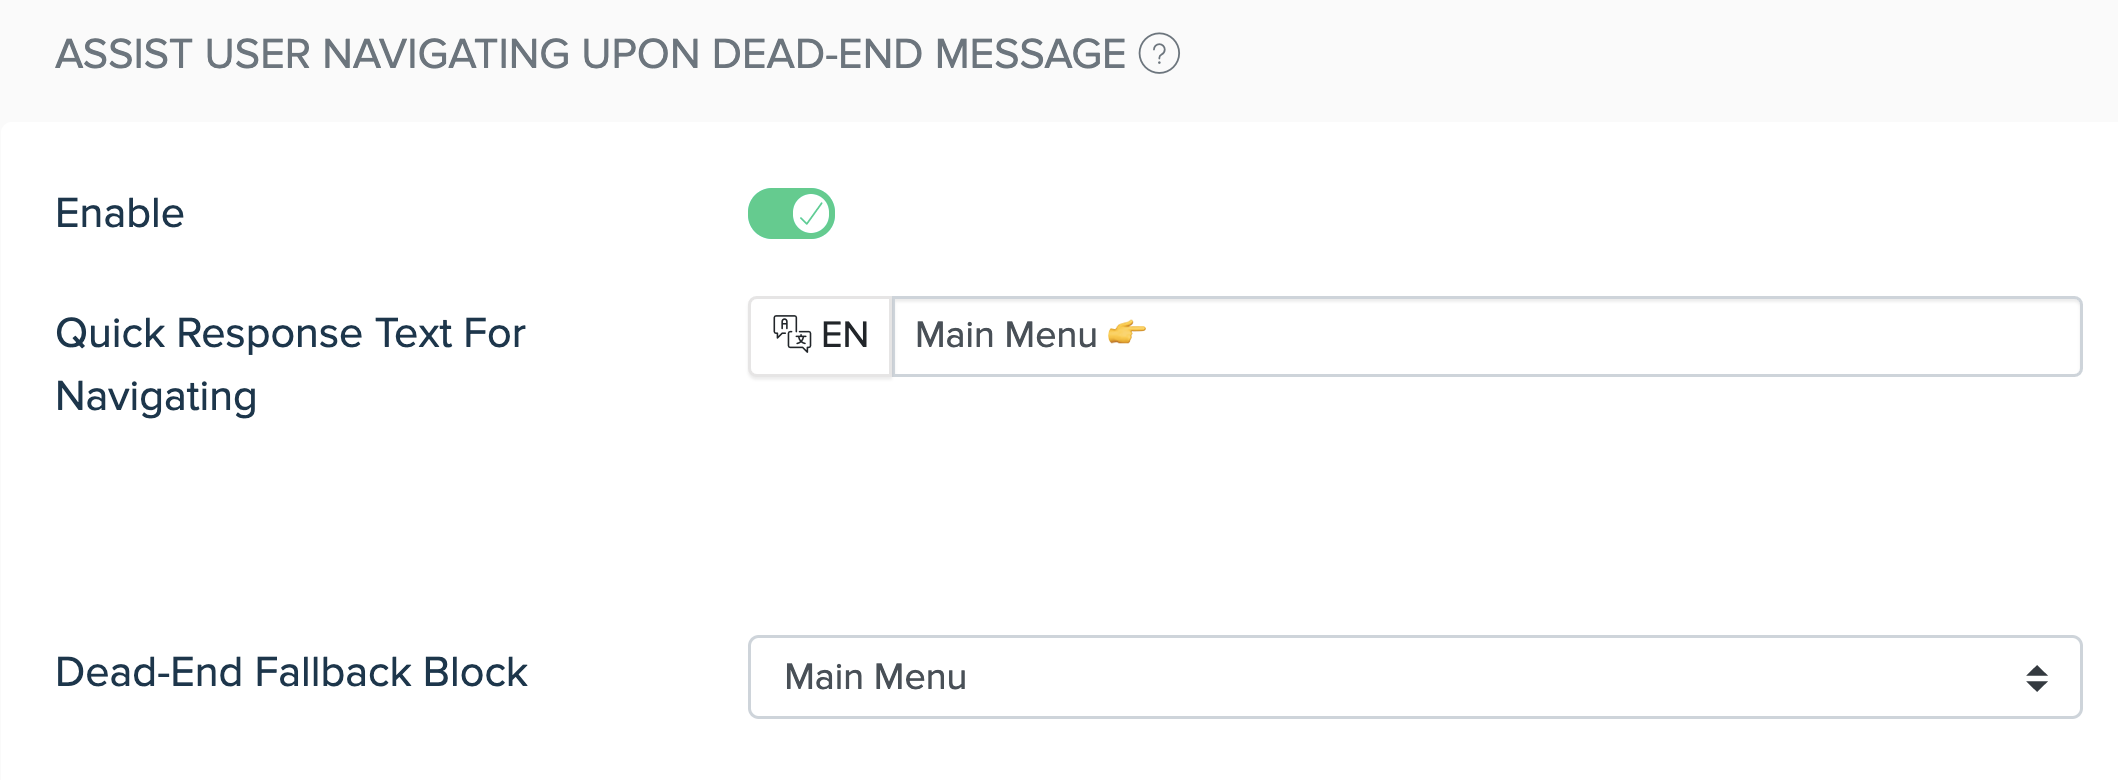
Task: Click the EN language button
Action: pos(820,336)
